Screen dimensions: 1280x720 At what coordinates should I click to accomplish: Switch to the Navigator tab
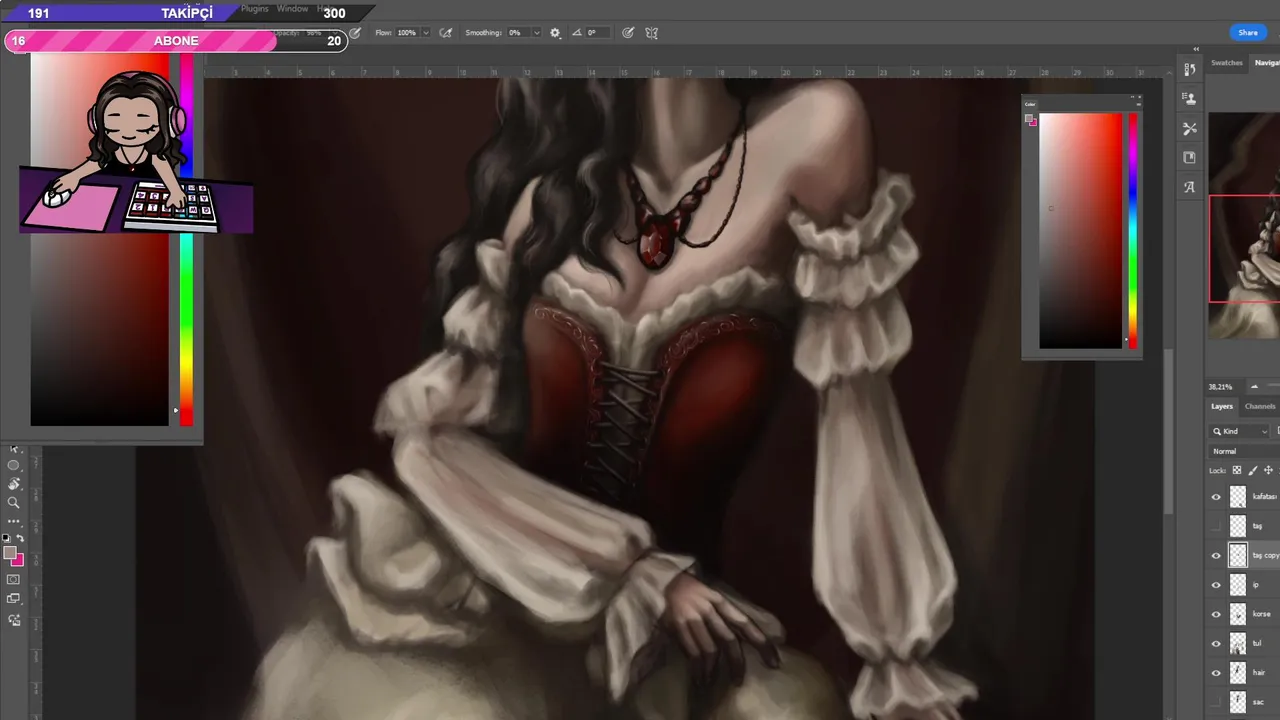click(x=1267, y=63)
